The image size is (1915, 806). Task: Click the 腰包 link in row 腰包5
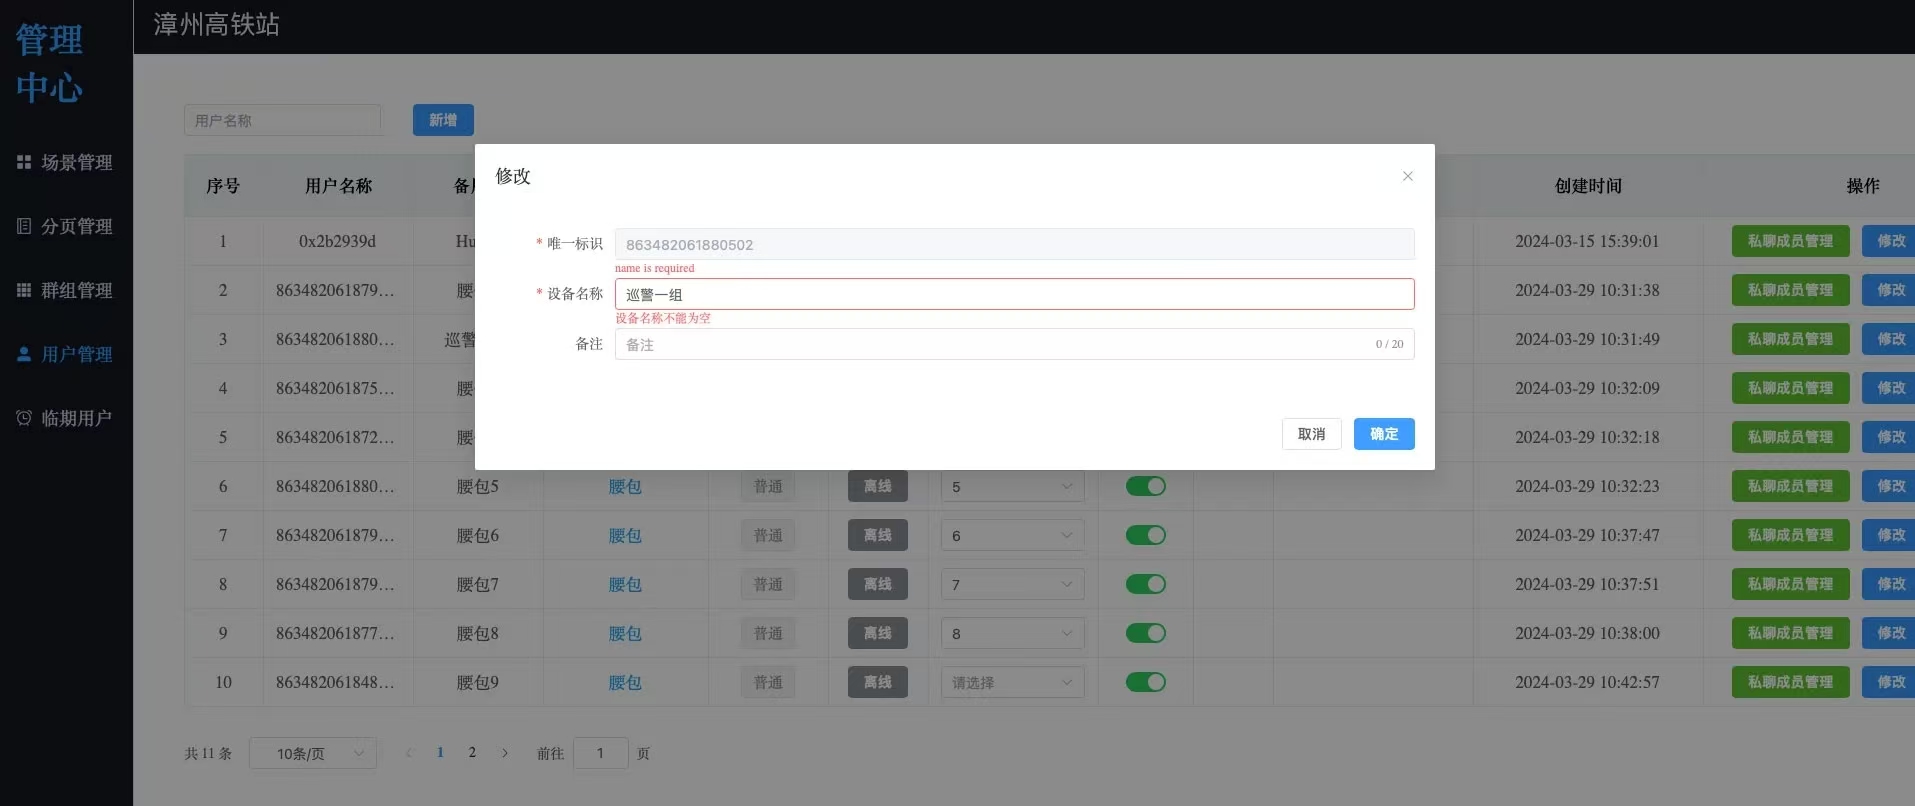click(x=625, y=486)
